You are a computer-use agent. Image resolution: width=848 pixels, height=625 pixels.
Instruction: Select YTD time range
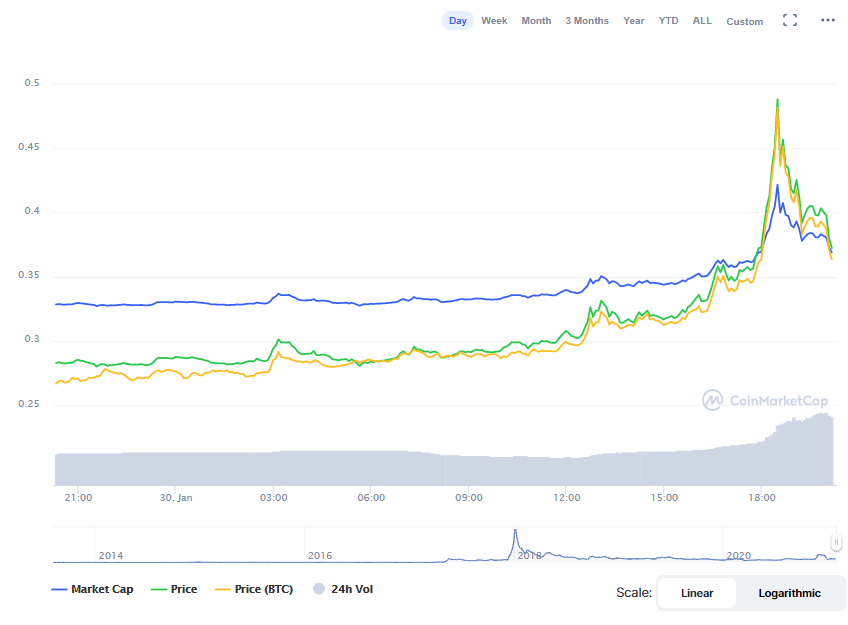click(668, 21)
